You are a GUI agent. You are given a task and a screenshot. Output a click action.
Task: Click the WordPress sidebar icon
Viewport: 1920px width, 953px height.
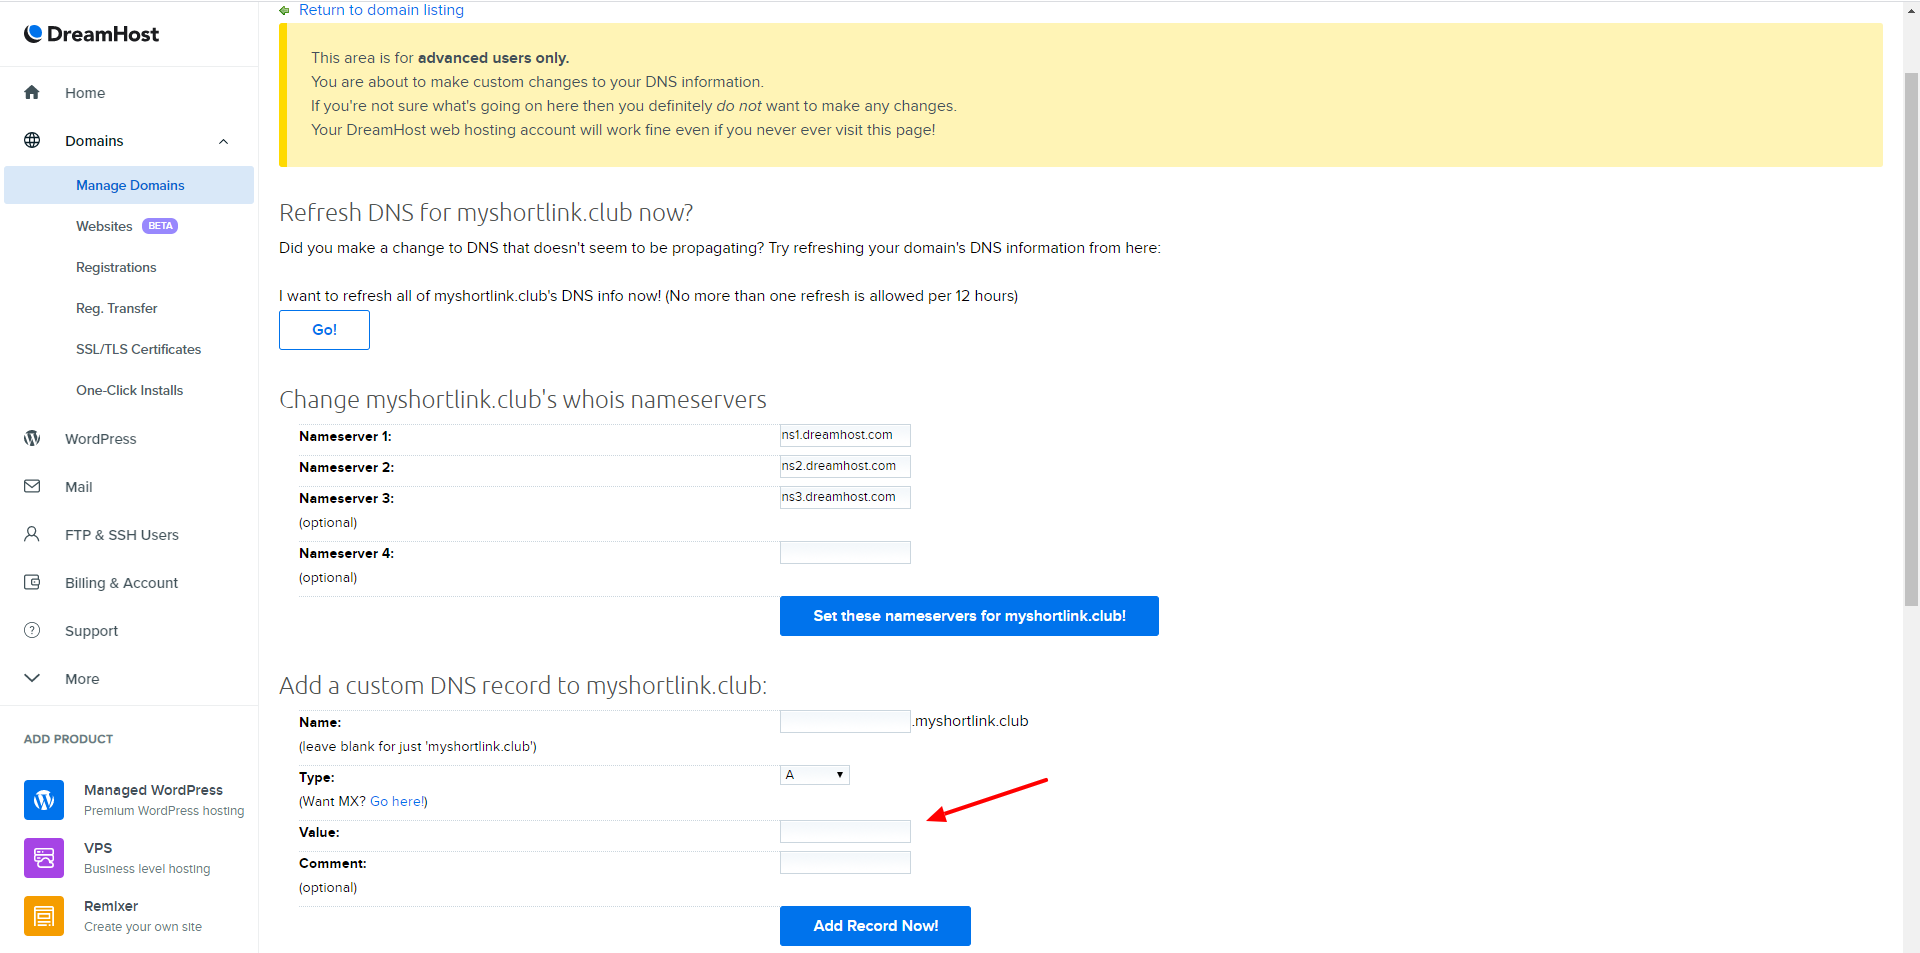(32, 438)
